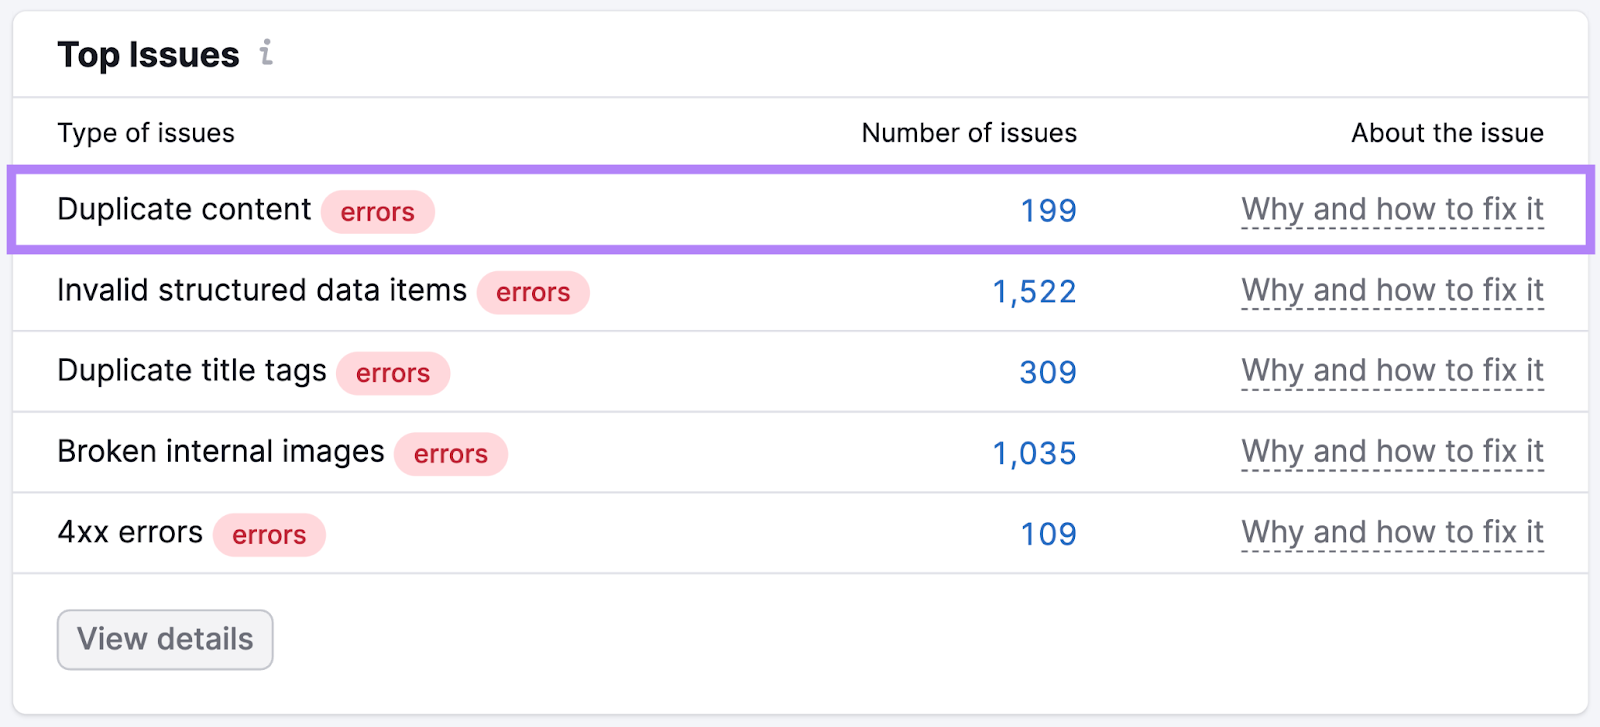Click the errors badge beside 4xx errors
This screenshot has height=727, width=1600.
point(269,535)
